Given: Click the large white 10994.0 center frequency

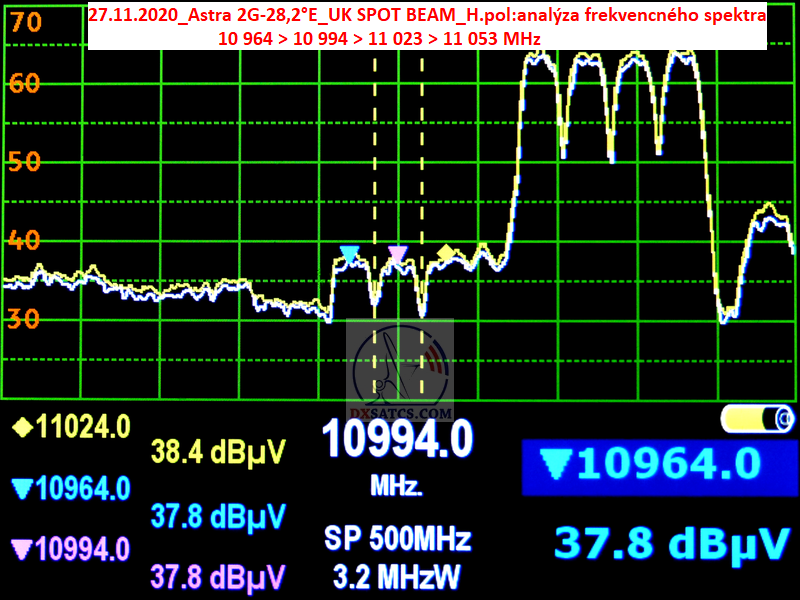Looking at the screenshot, I should click(x=397, y=440).
